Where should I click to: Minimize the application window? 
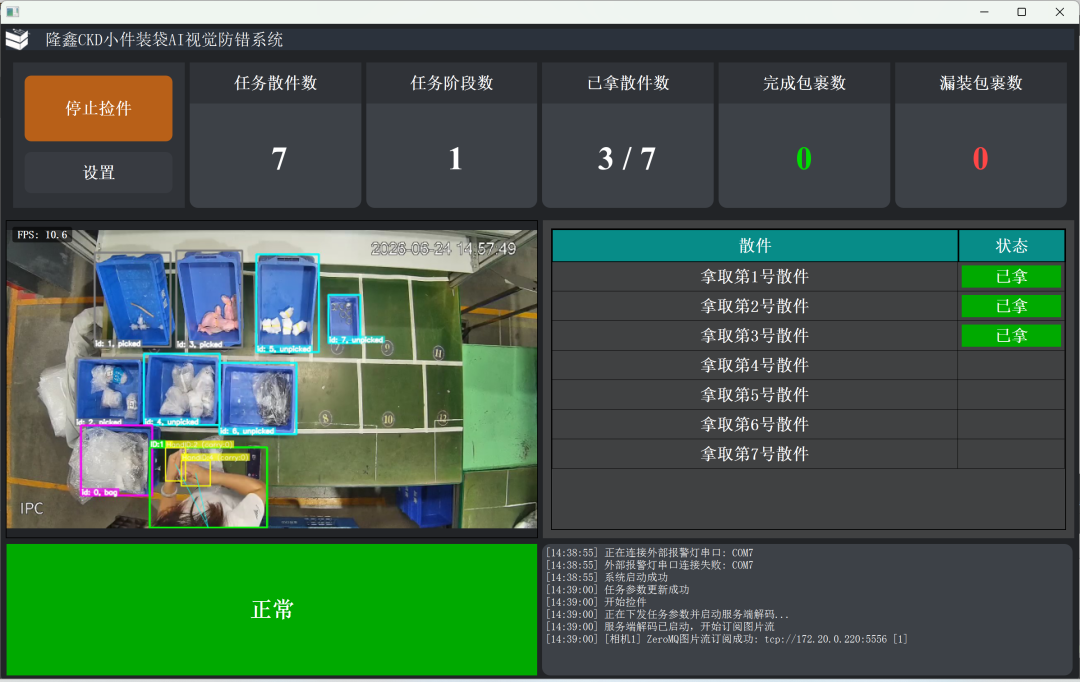coord(984,12)
